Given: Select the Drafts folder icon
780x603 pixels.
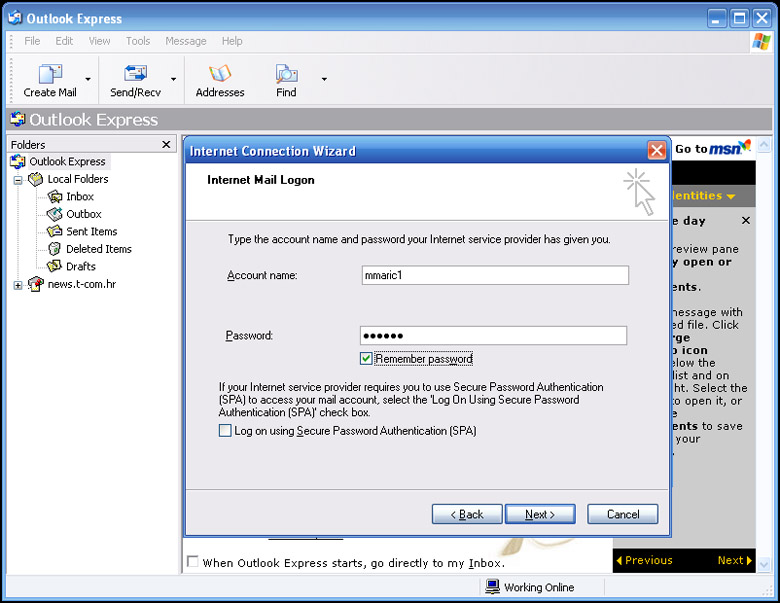Looking at the screenshot, I should coord(54,266).
